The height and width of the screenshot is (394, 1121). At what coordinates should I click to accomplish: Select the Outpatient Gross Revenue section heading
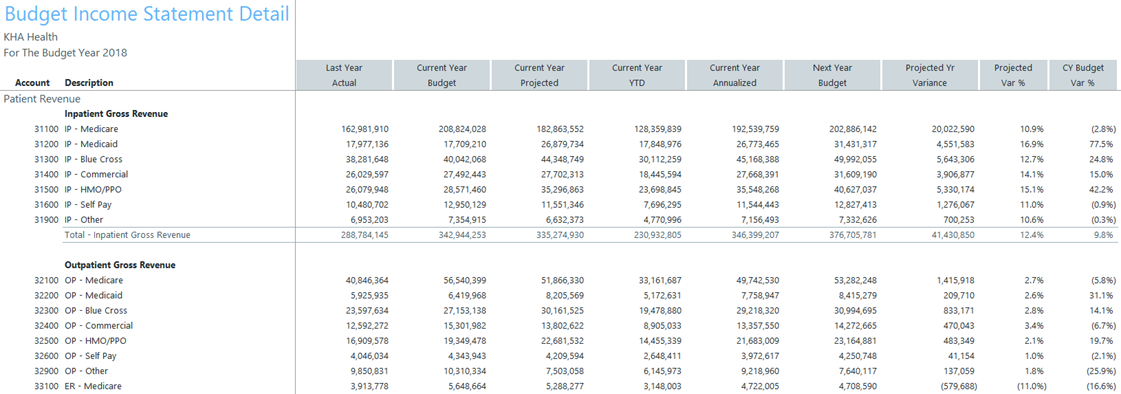(120, 265)
